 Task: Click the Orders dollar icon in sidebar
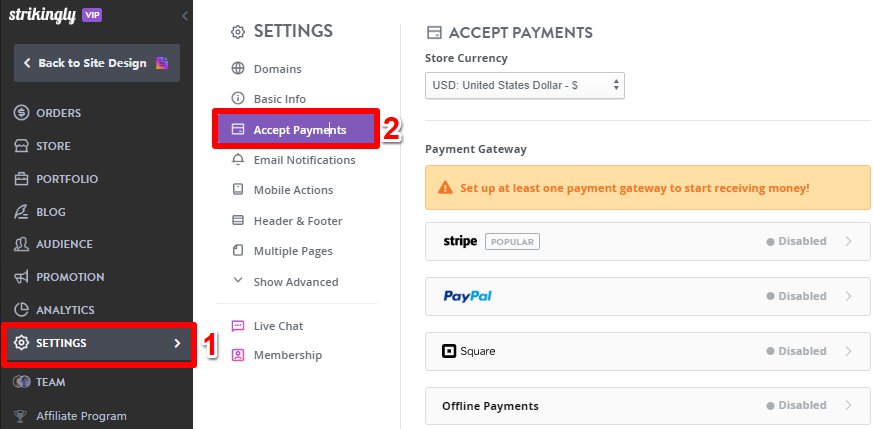[x=21, y=113]
